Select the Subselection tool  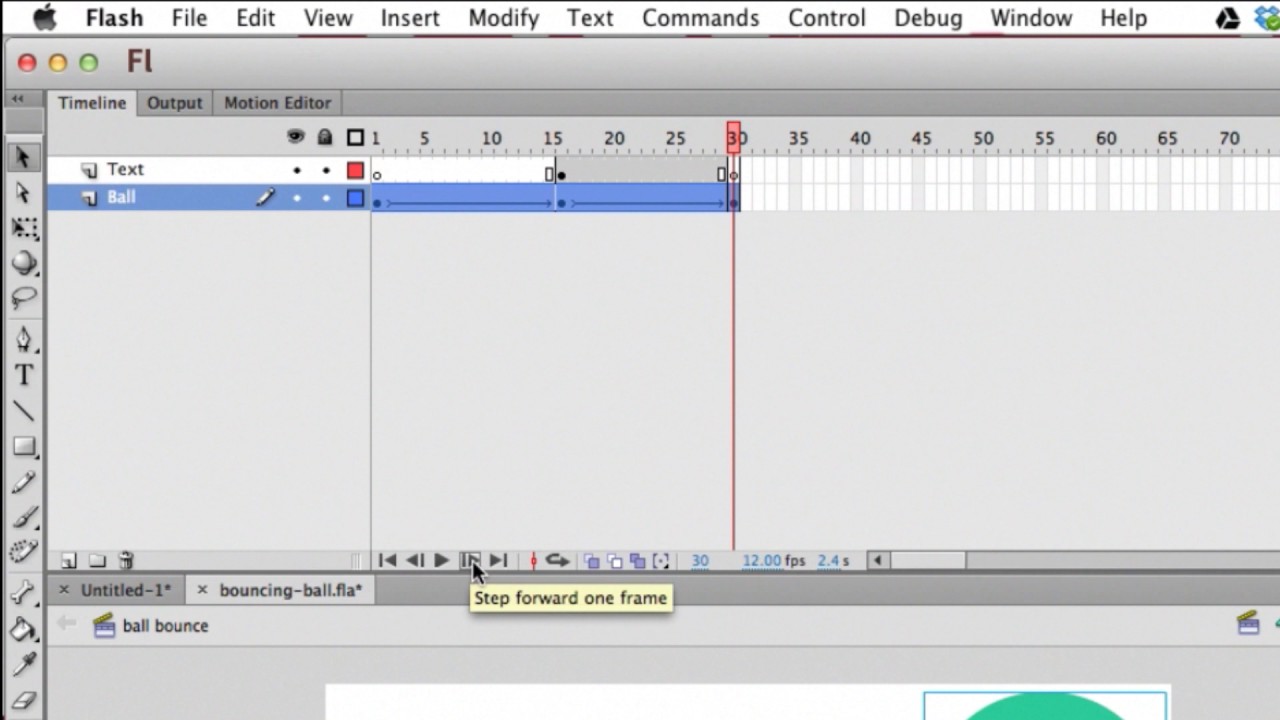23,193
